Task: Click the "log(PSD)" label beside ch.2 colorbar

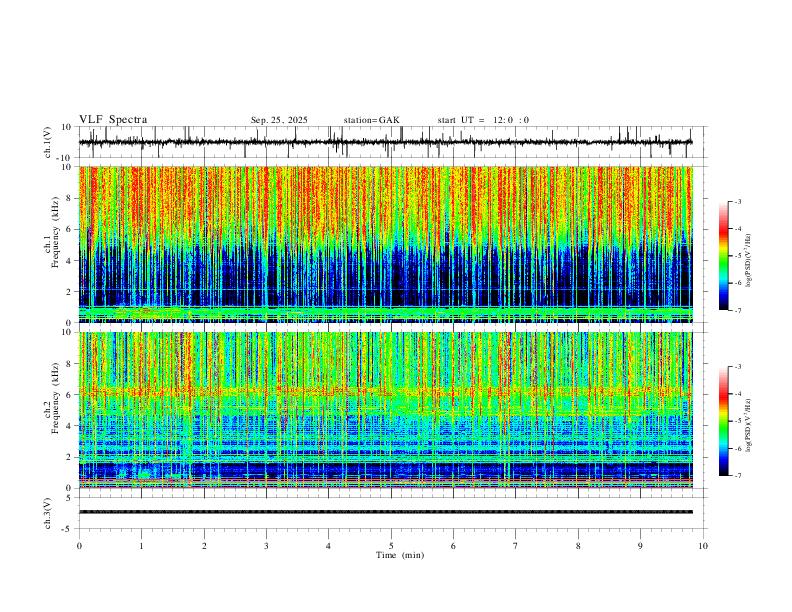Action: pos(748,426)
